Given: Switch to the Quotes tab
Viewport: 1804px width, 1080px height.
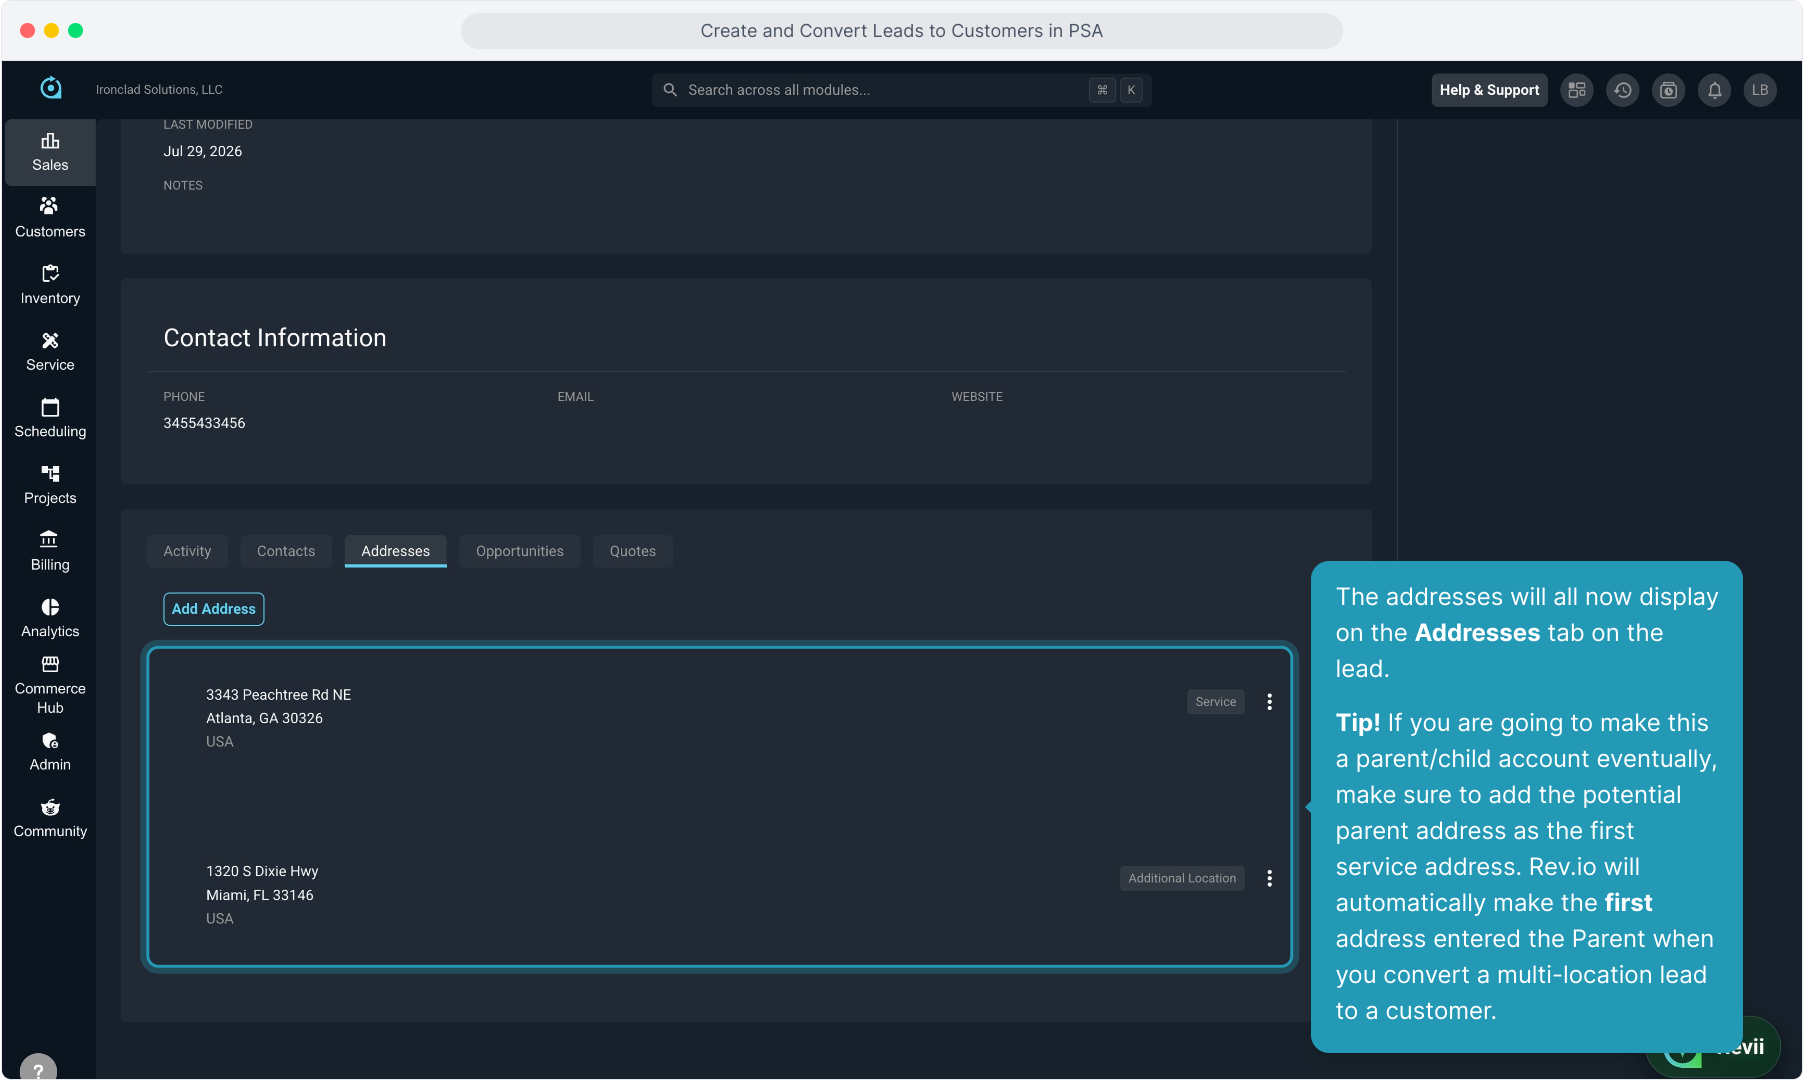Looking at the screenshot, I should click(633, 551).
